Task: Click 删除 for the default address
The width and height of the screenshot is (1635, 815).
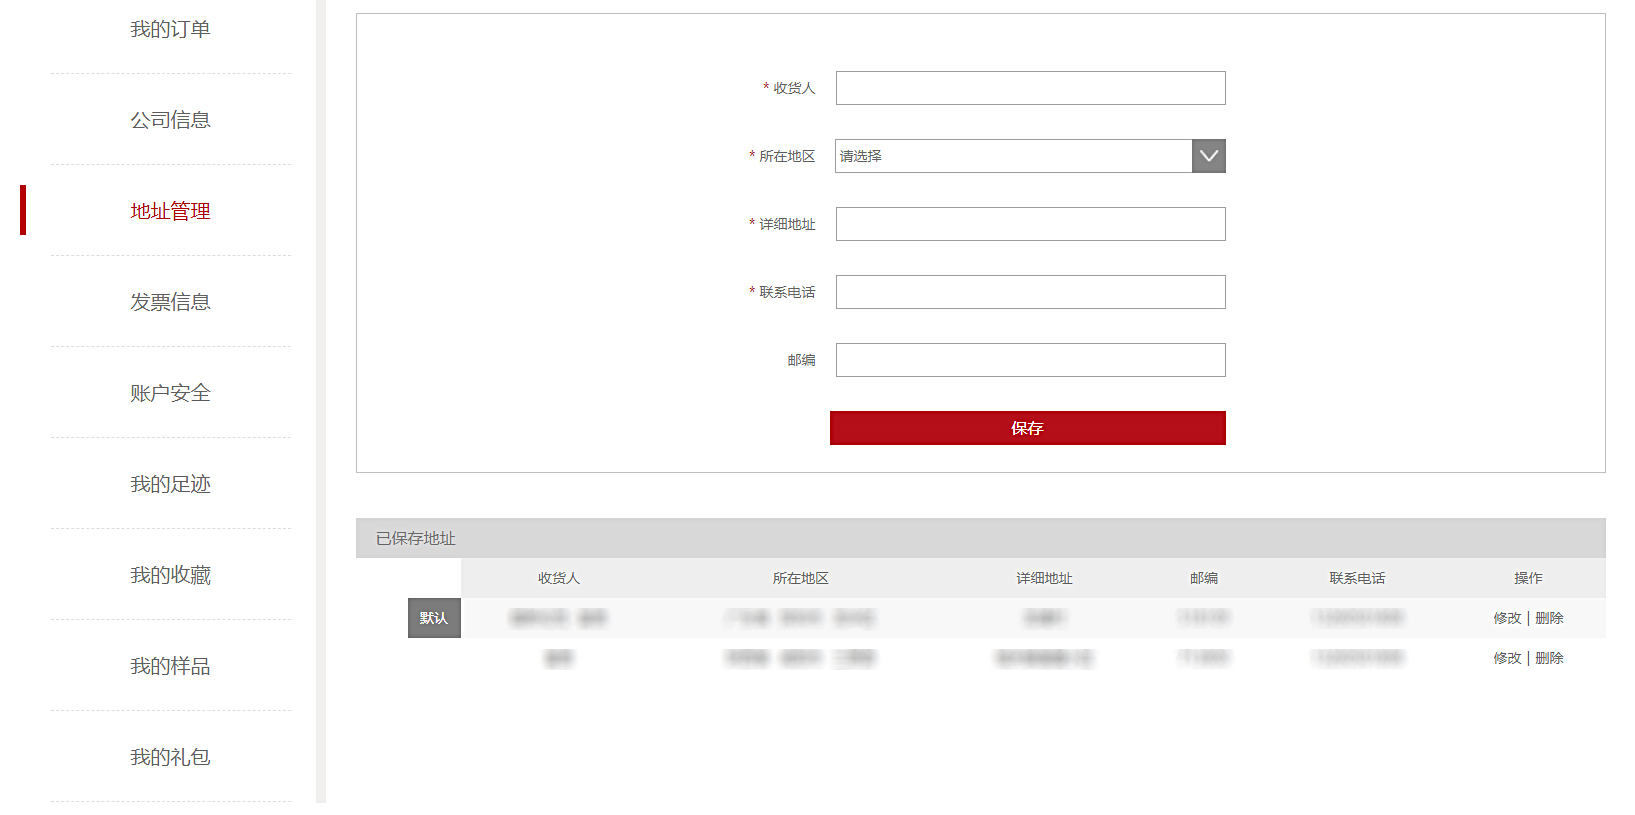Action: click(x=1549, y=618)
